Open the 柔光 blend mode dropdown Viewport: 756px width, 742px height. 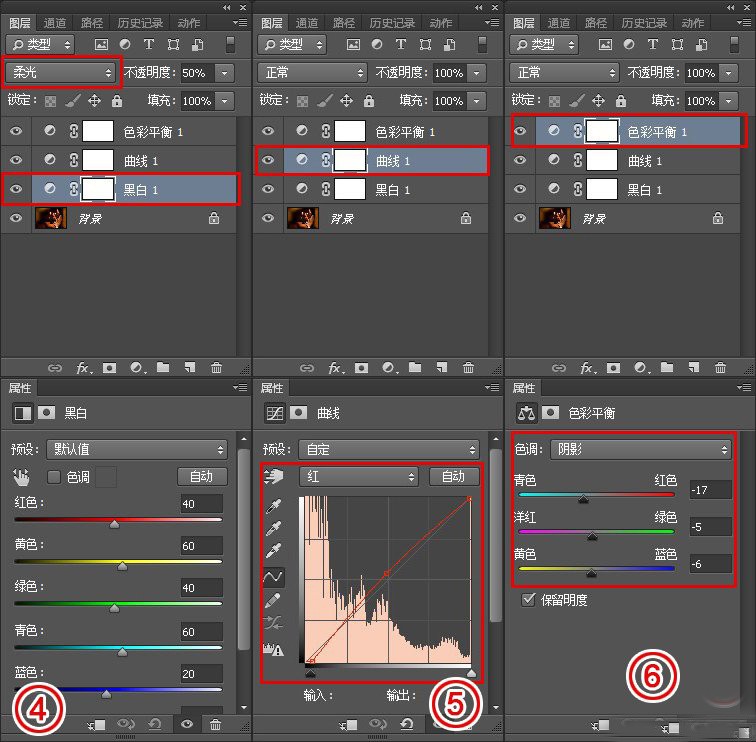[x=61, y=73]
